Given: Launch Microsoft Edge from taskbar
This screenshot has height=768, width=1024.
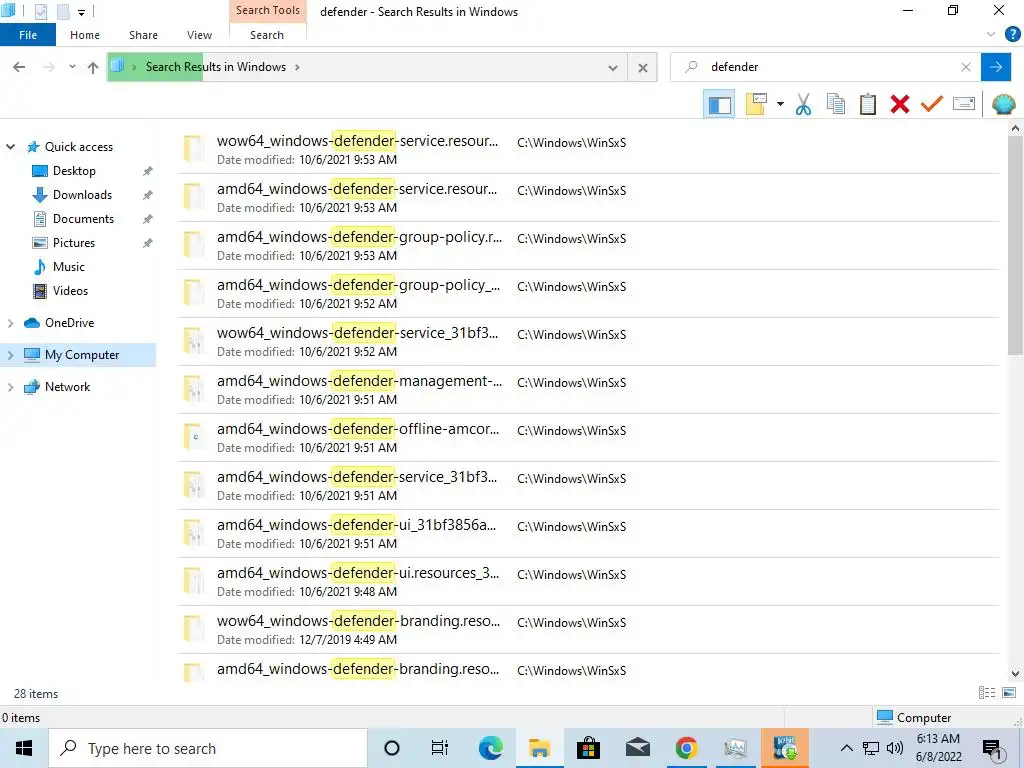Looking at the screenshot, I should pos(490,748).
